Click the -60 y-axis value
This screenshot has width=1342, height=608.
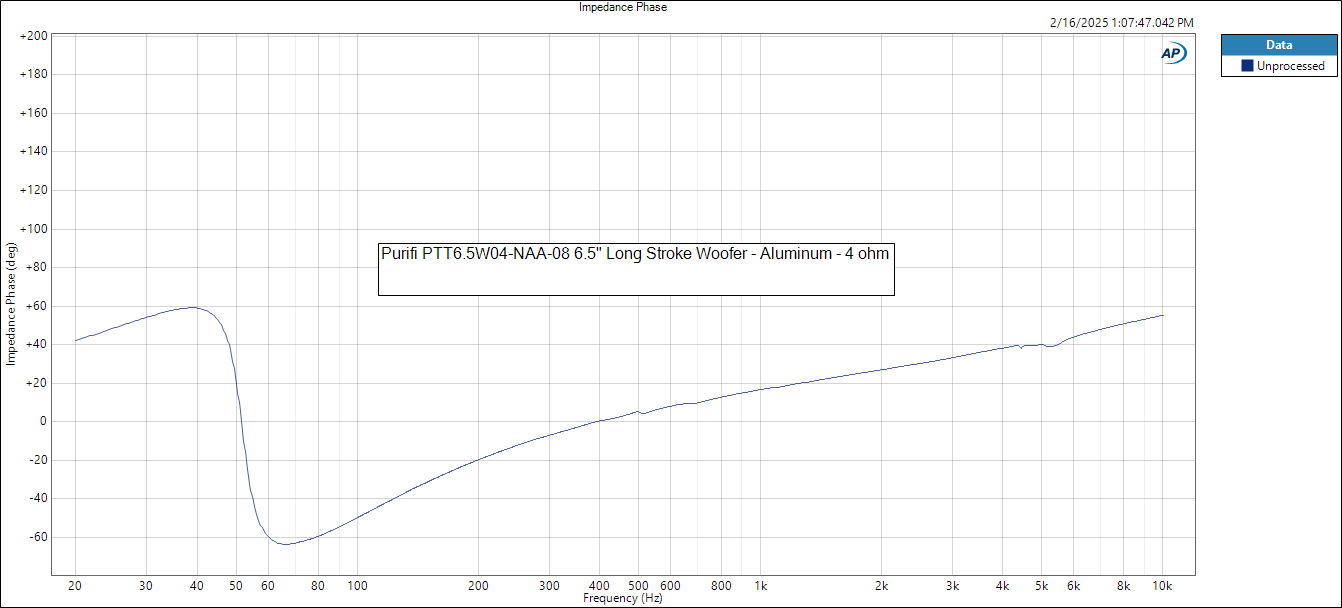pos(36,537)
